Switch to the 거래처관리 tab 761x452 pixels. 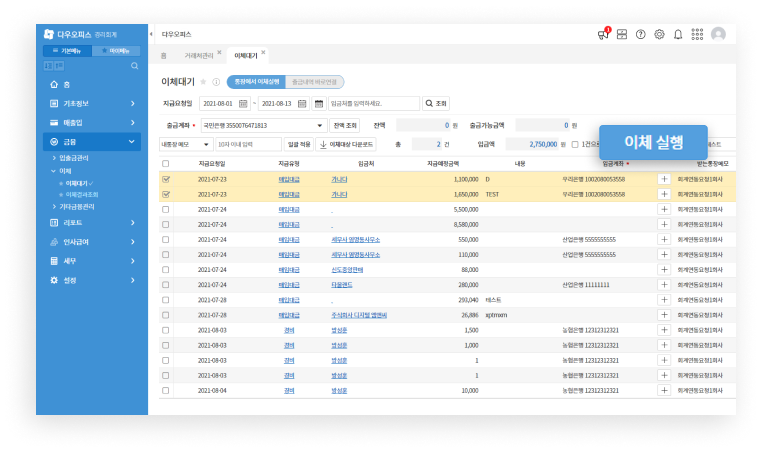[199, 56]
